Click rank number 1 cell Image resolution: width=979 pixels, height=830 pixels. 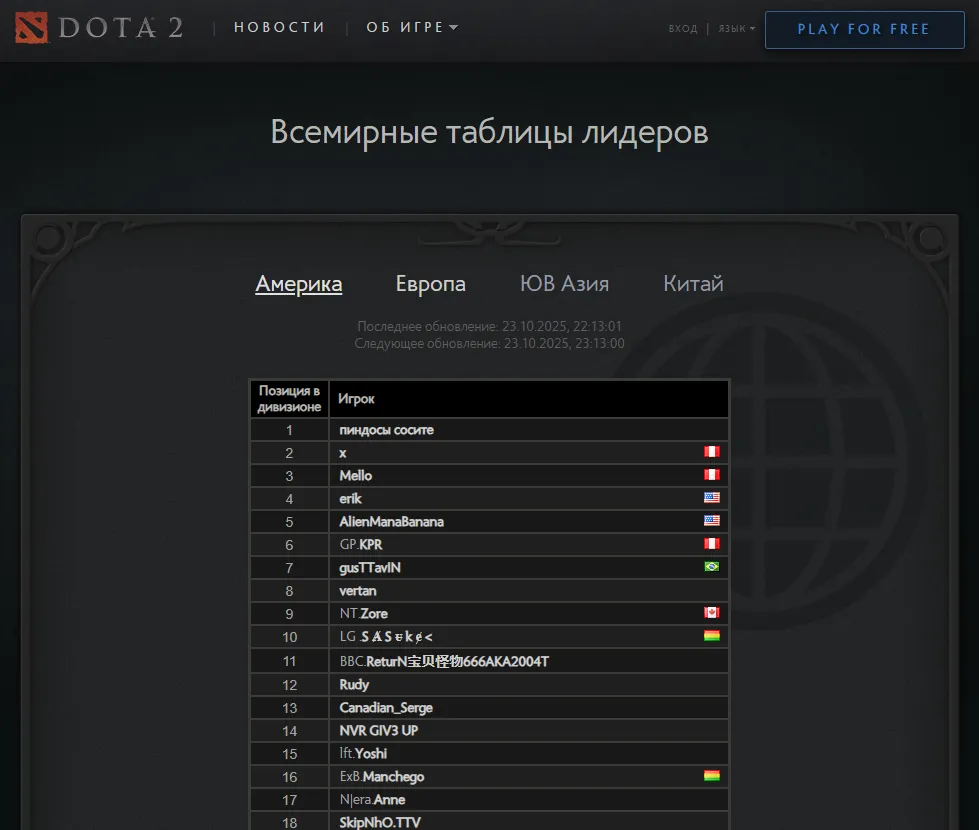click(x=289, y=430)
